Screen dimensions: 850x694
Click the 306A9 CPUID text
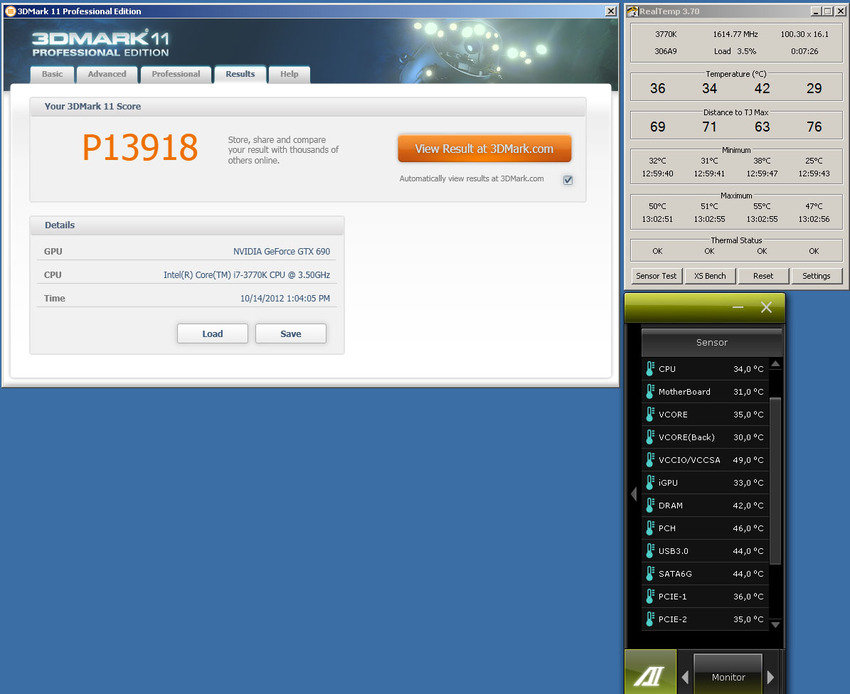(x=666, y=51)
